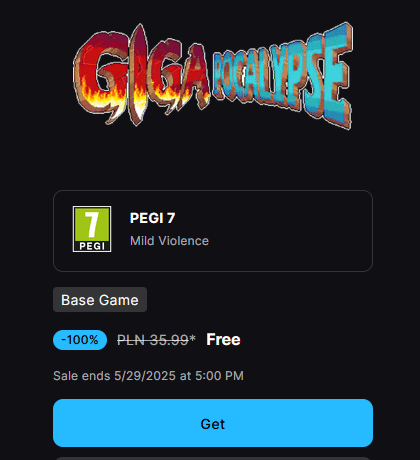Click the Sale ends label text
The width and height of the screenshot is (420, 460).
tap(82, 376)
